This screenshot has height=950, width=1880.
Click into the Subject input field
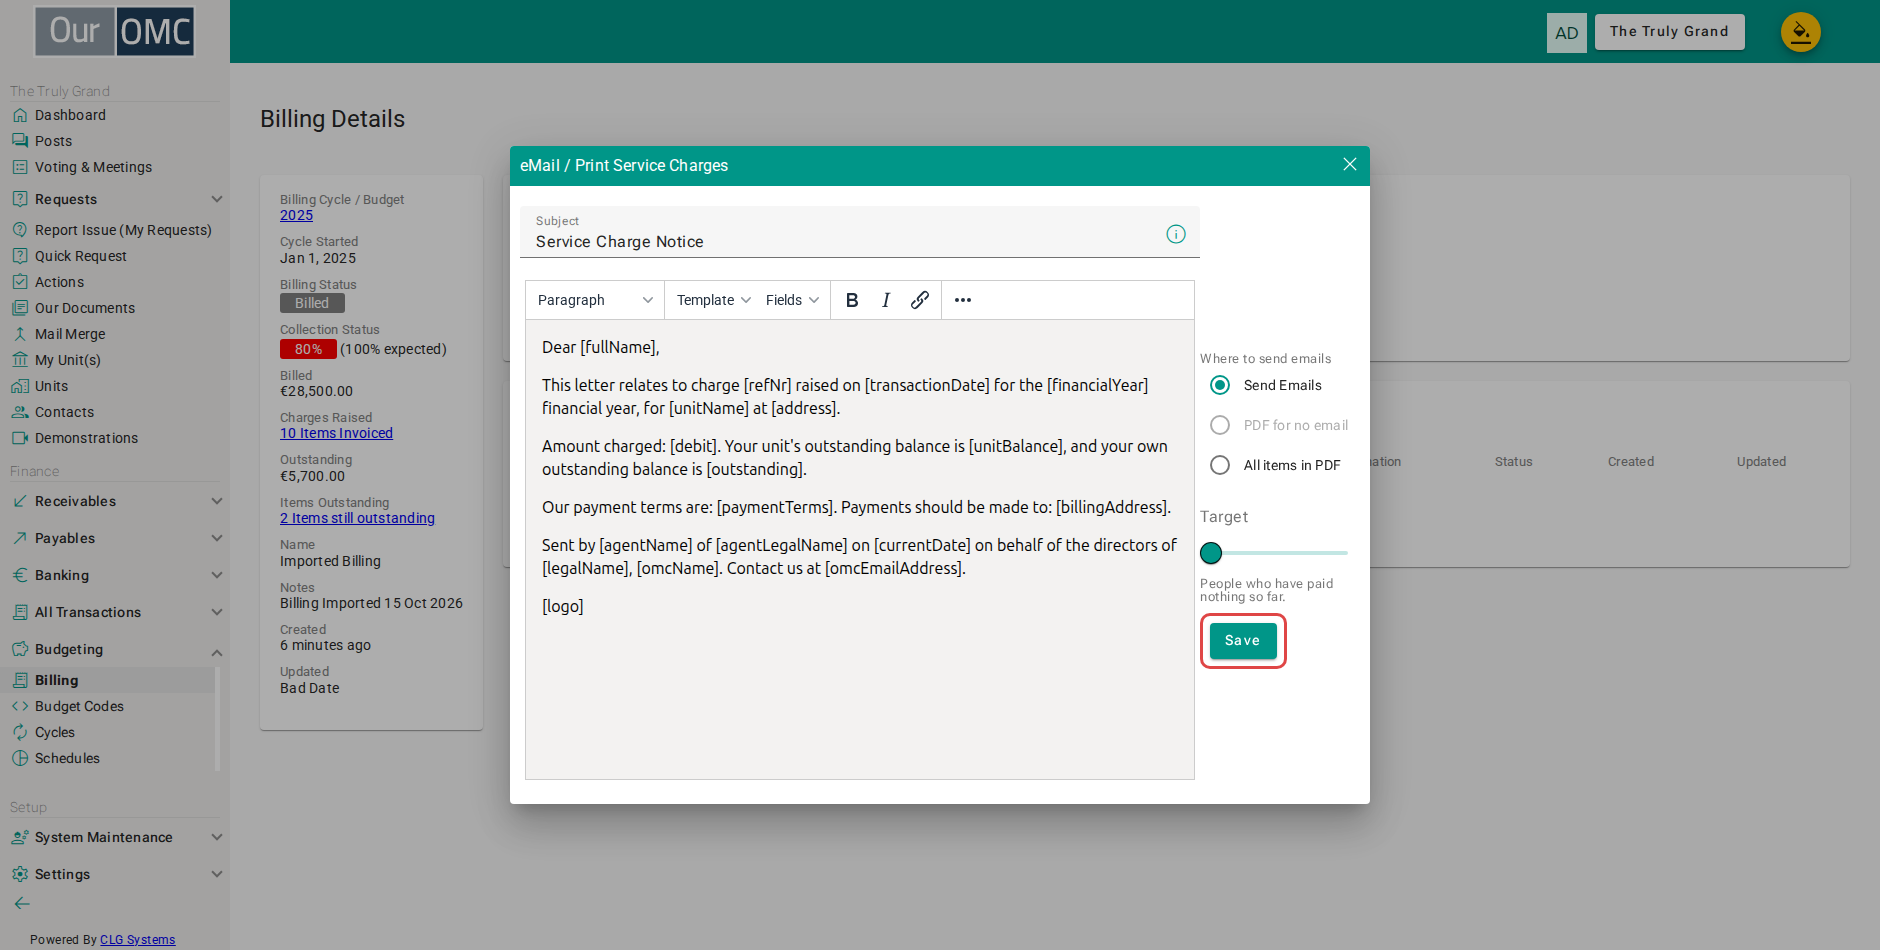845,242
